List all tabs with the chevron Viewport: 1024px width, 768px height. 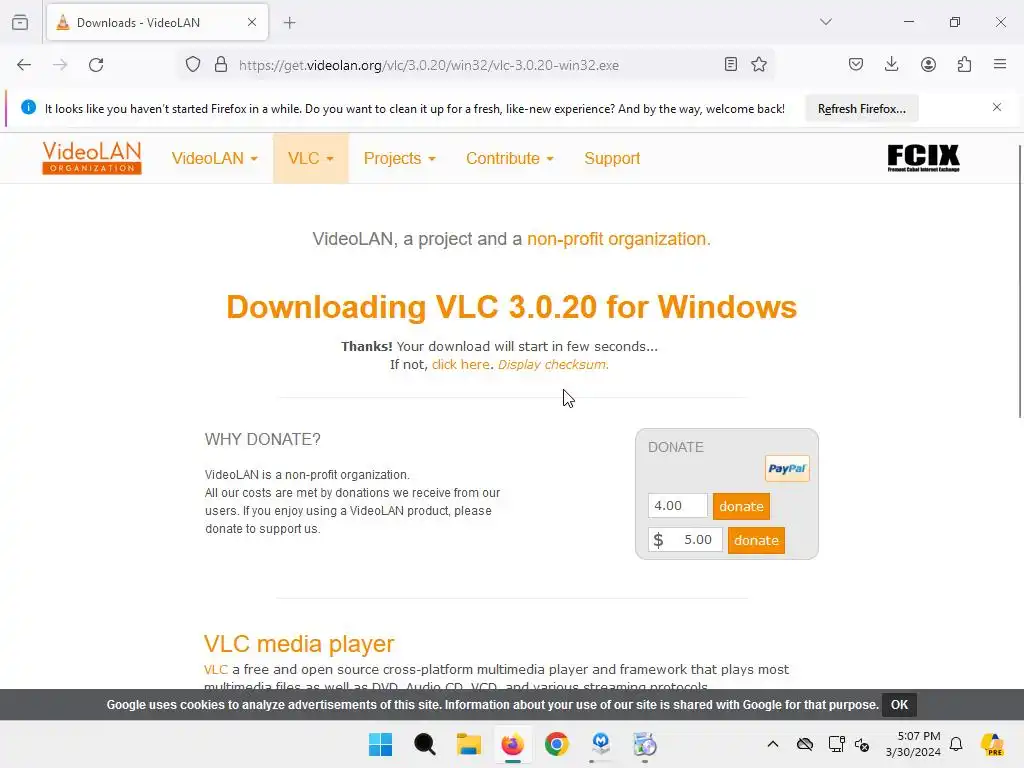825,22
